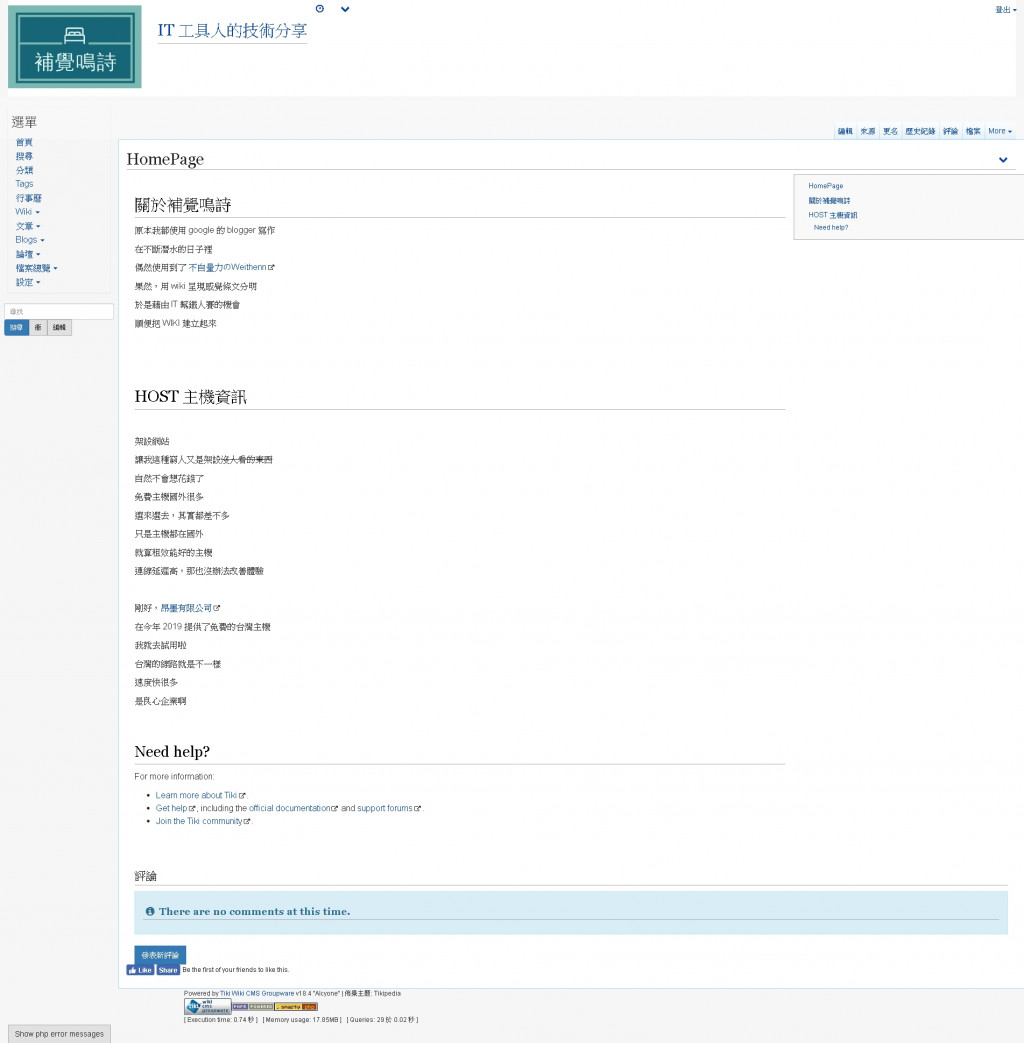Screen dimensions: 1024x1043
Task: Expand the Wiki submenu in sidebar
Action: [27, 212]
